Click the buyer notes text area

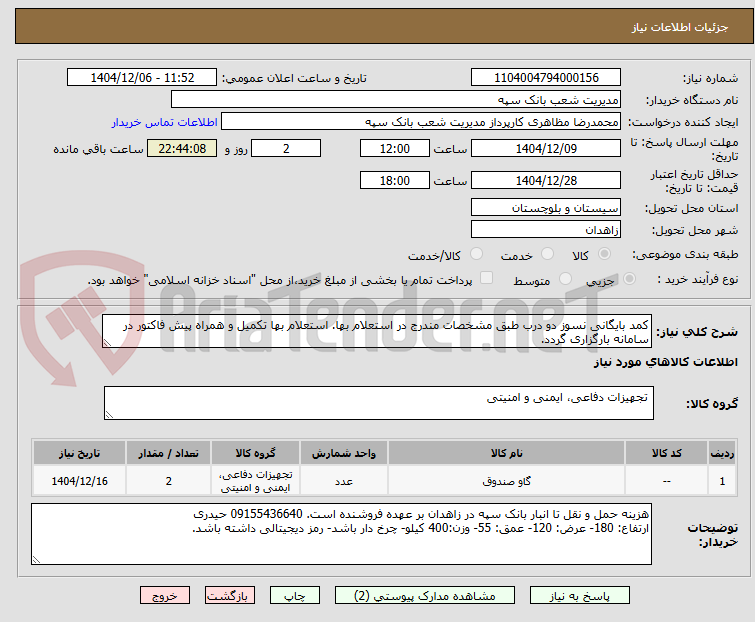(x=341, y=534)
